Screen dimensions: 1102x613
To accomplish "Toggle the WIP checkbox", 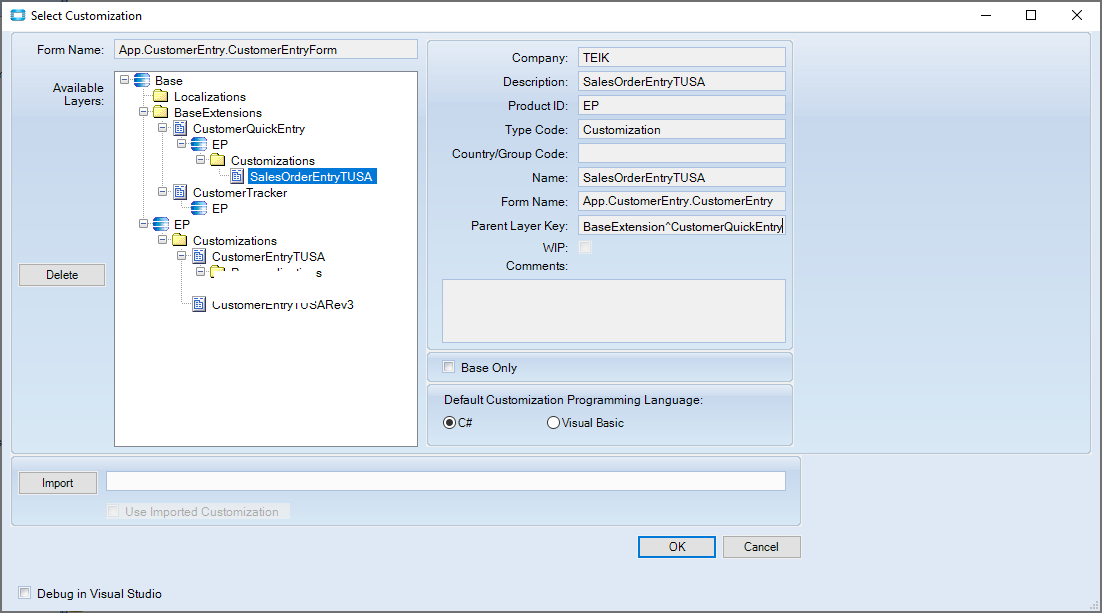I will click(585, 247).
